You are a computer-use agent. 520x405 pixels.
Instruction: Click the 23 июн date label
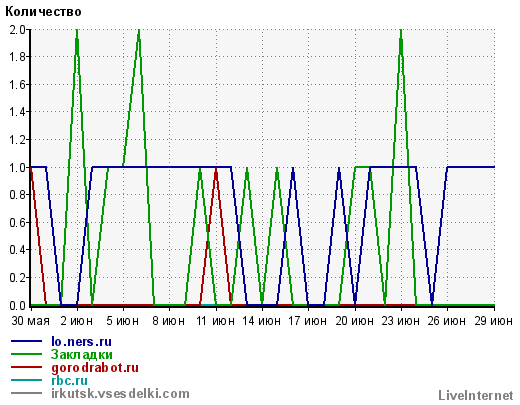point(401,321)
